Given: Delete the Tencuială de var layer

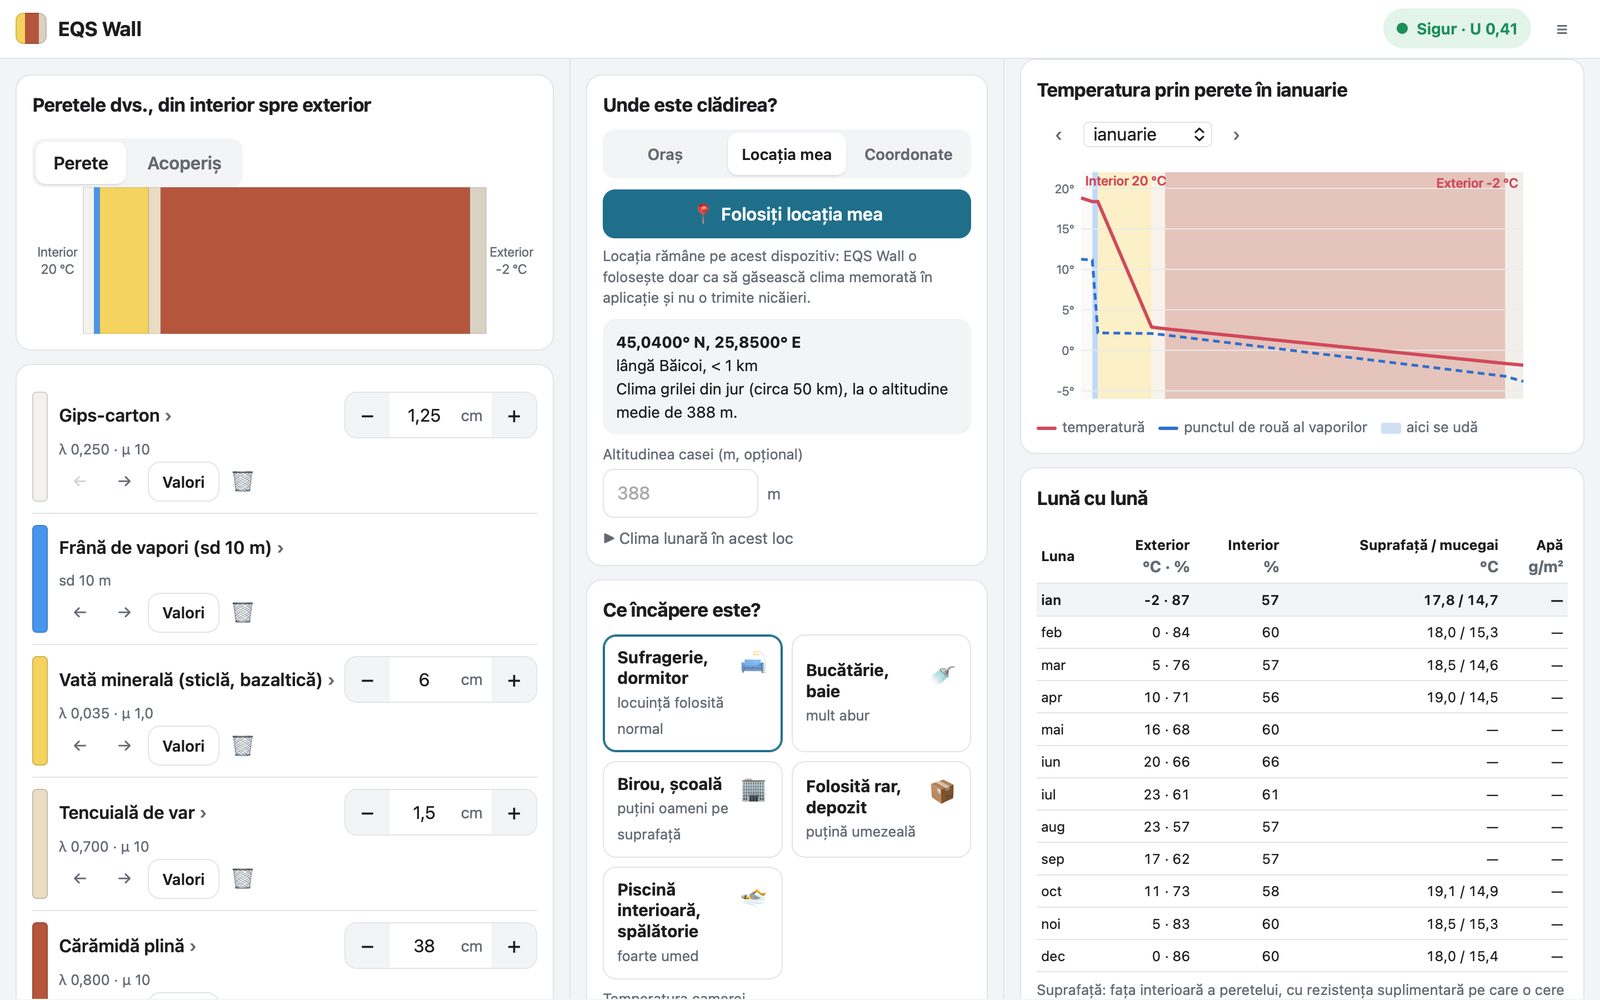Looking at the screenshot, I should coord(242,879).
